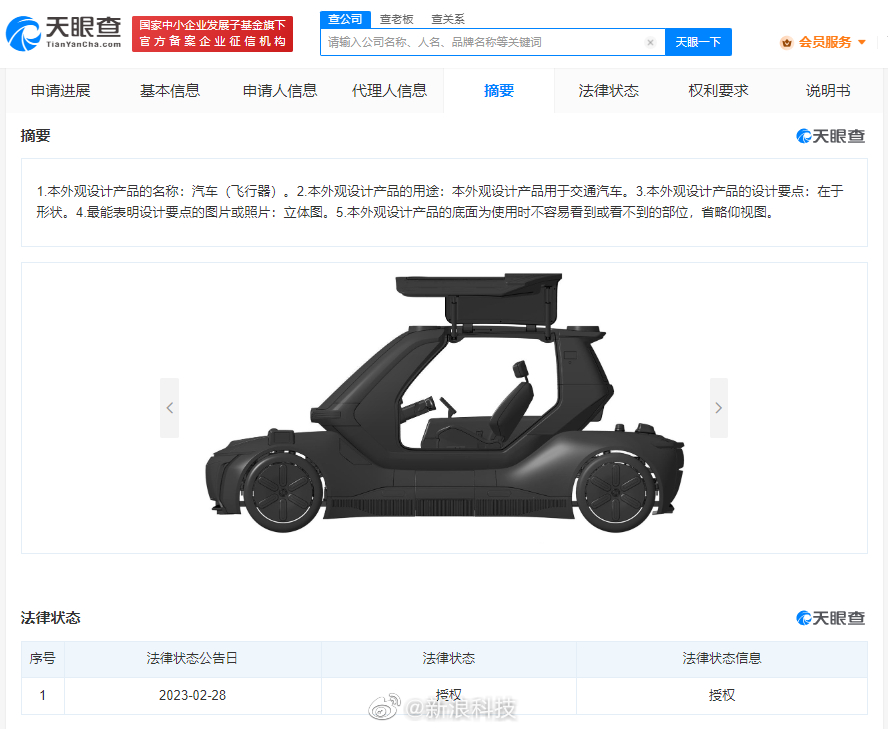Click the 法律状态 section heading
Viewport: 888px width, 729px height.
point(50,618)
